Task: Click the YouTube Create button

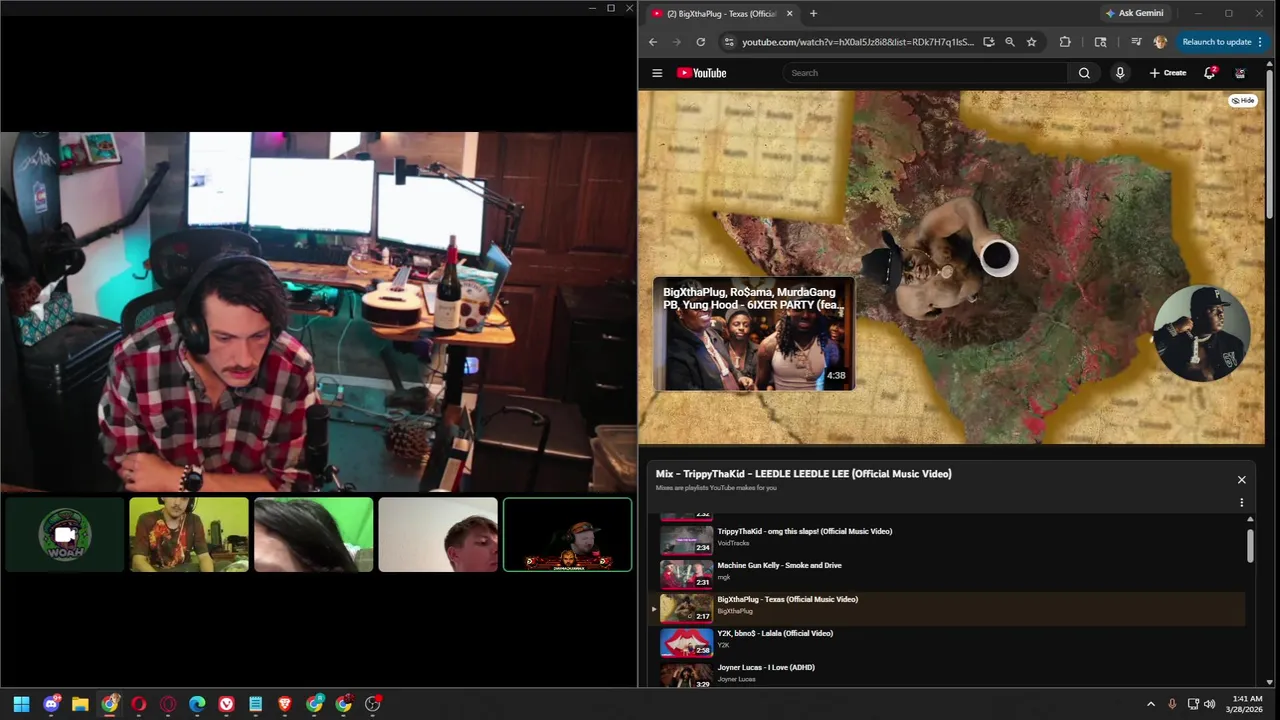Action: click(1168, 73)
